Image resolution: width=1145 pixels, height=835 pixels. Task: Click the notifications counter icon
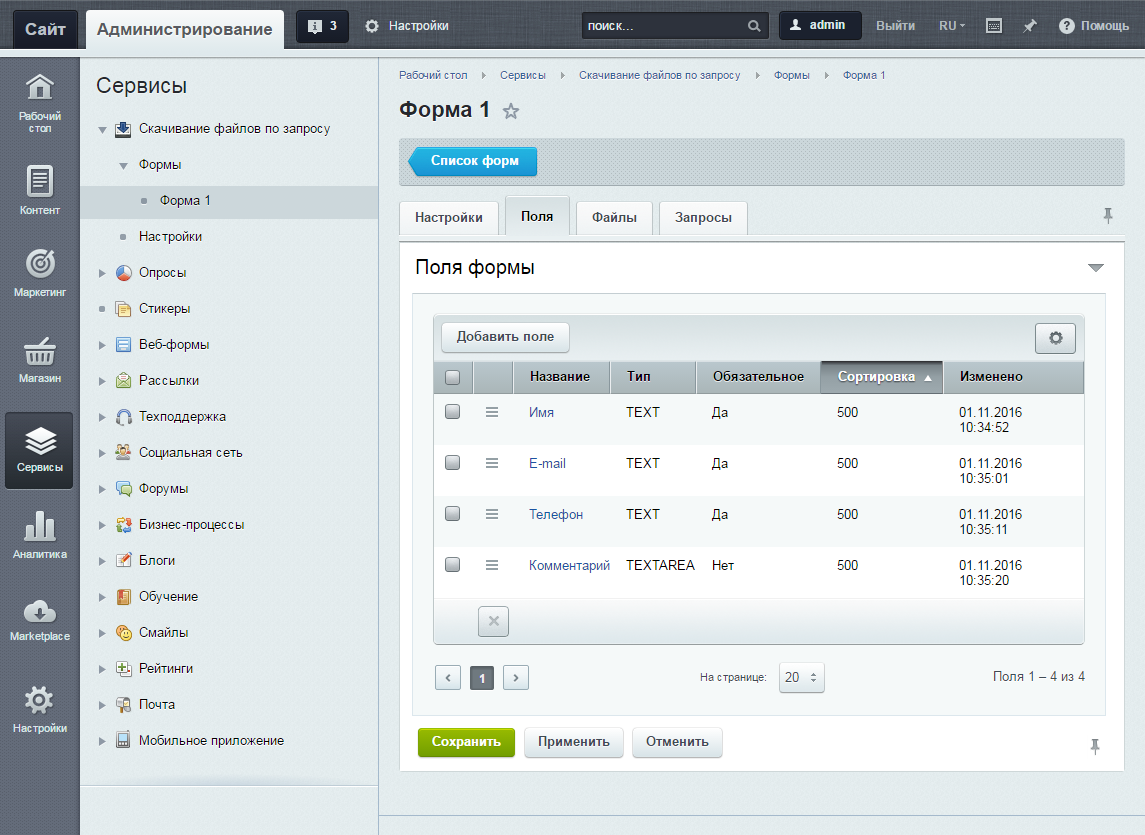tap(322, 26)
